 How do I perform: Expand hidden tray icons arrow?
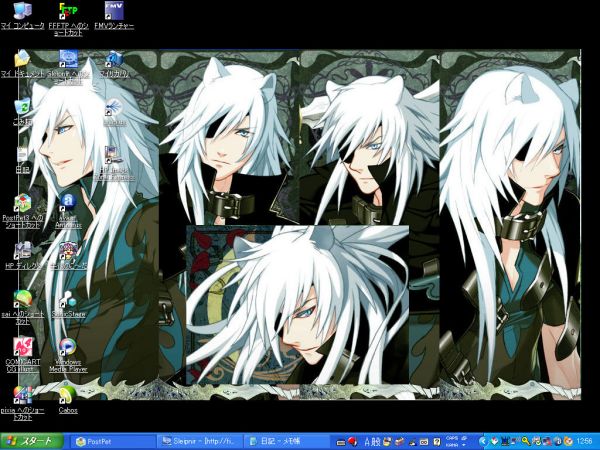pyautogui.click(x=483, y=442)
